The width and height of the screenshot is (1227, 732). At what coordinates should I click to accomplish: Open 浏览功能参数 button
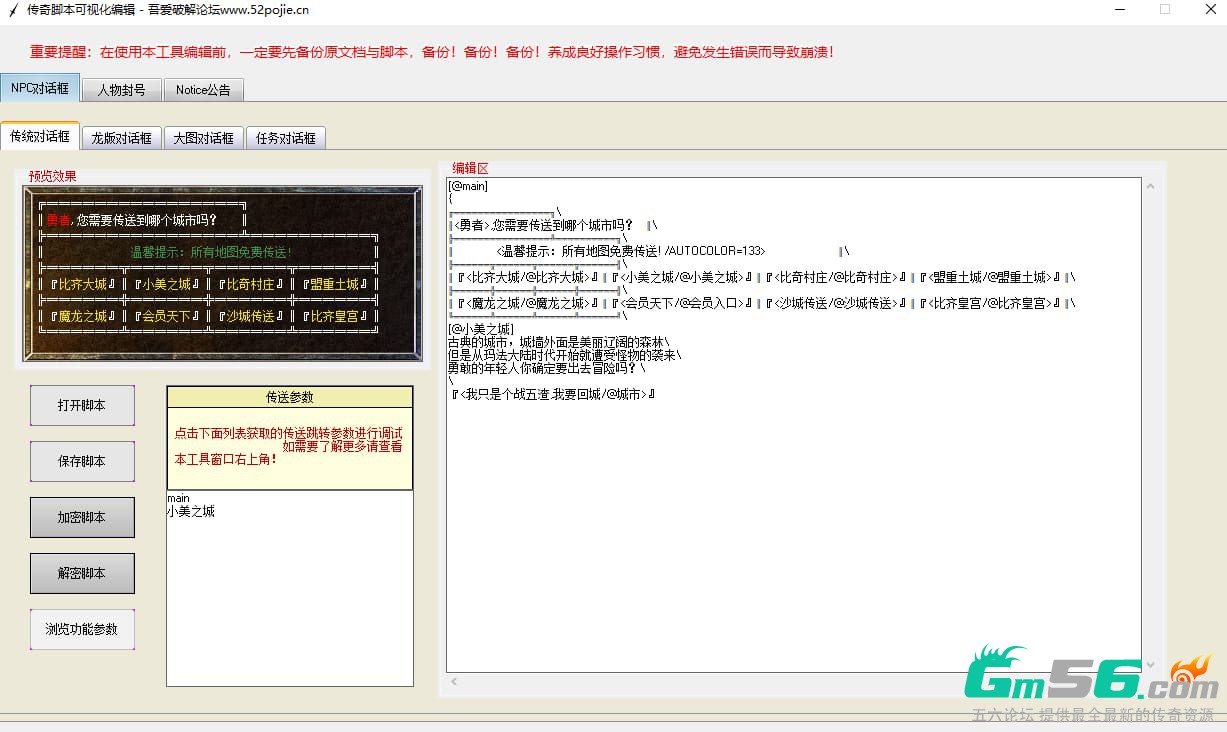[x=82, y=630]
